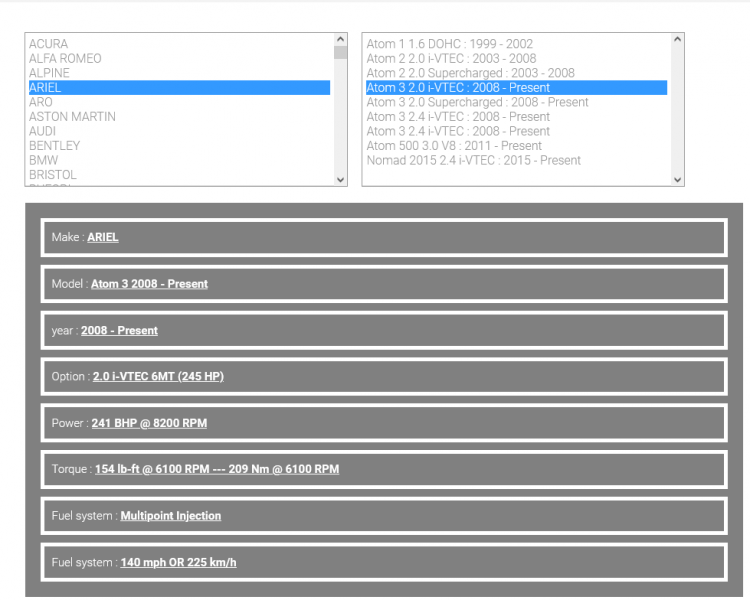The height and width of the screenshot is (600, 750).
Task: Select BMW in the make list
Action: pos(179,160)
